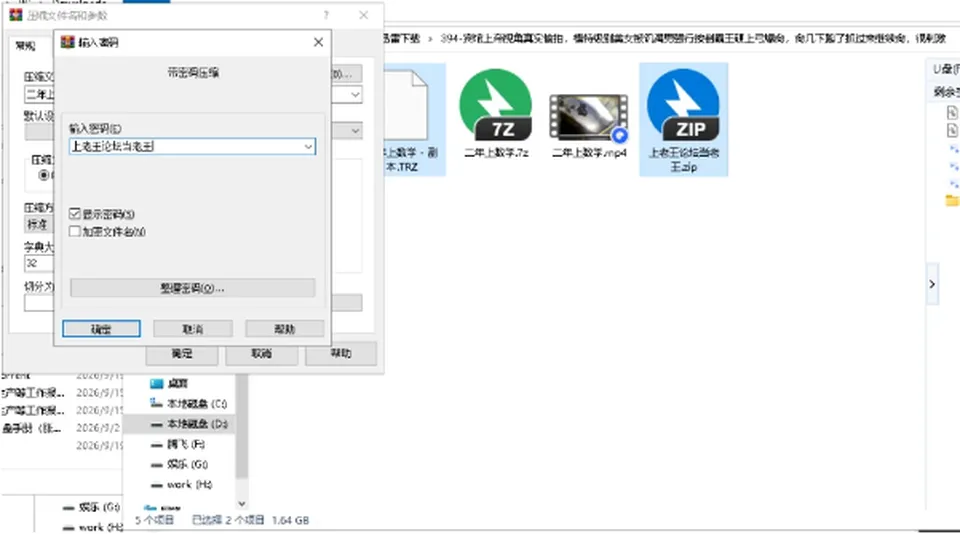960x534 pixels.
Task: Click 确定 in archive name and parameters dialog
Action: pyautogui.click(x=182, y=354)
